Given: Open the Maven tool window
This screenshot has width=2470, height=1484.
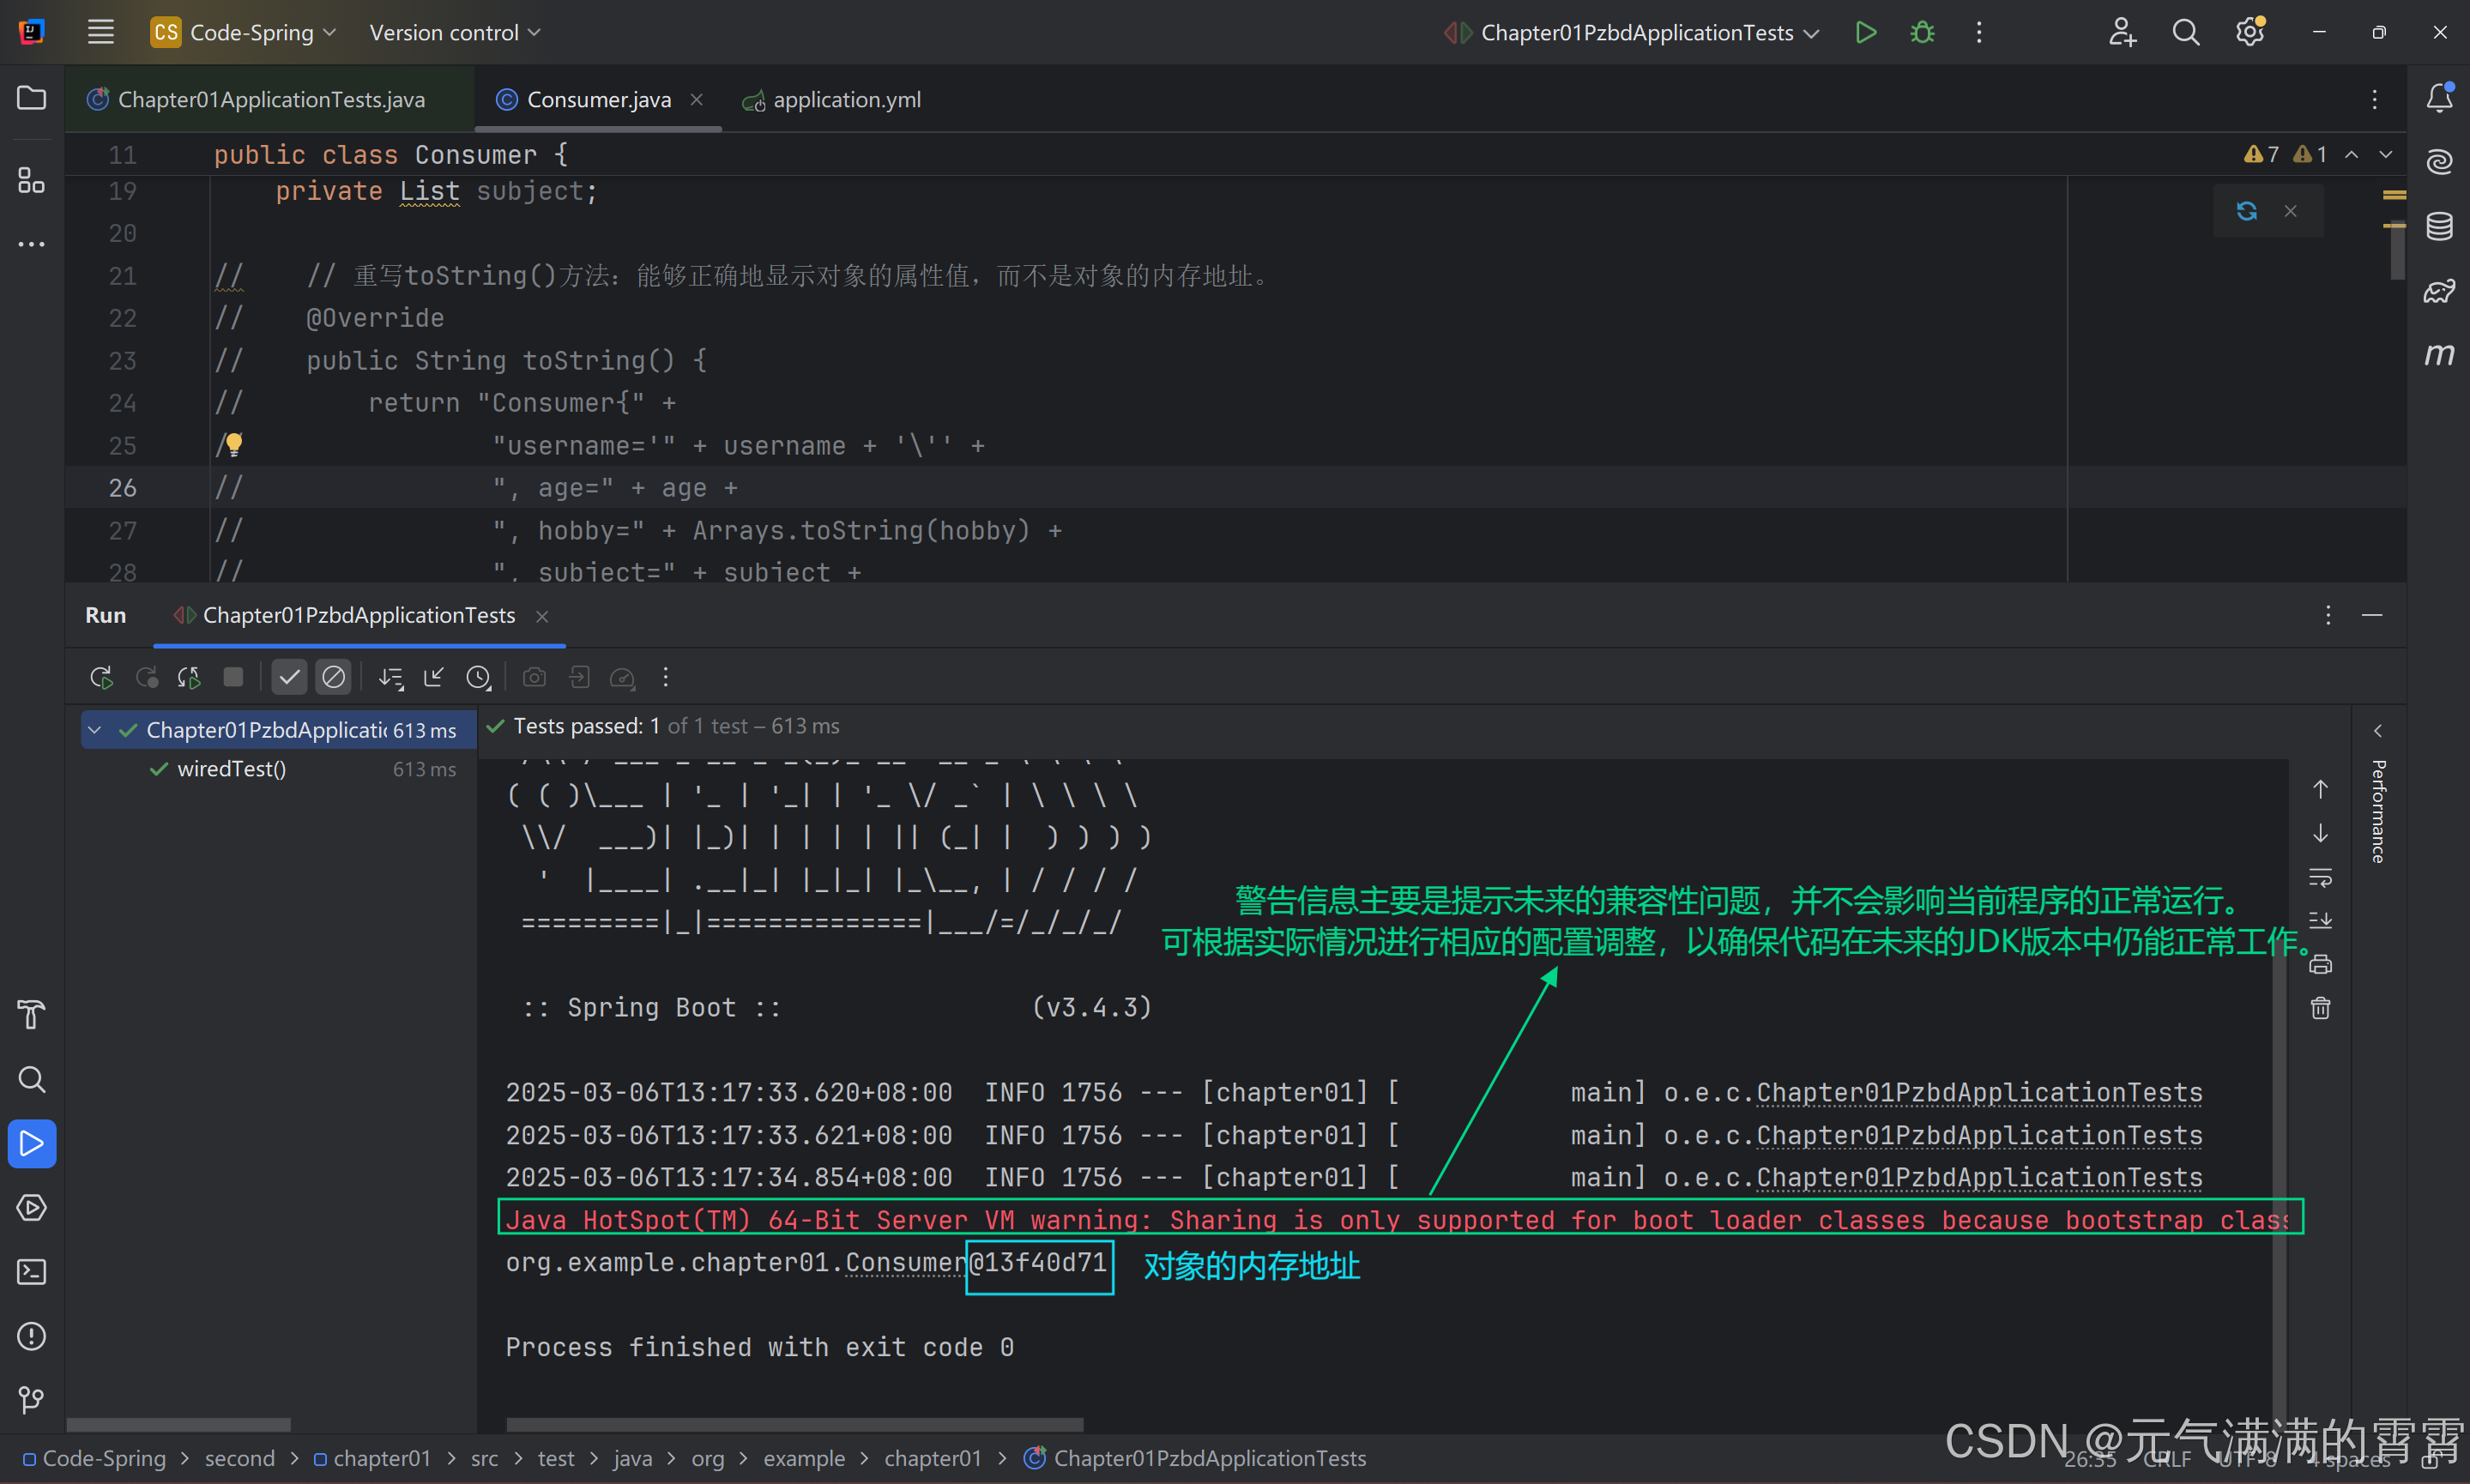Looking at the screenshot, I should click(2439, 354).
